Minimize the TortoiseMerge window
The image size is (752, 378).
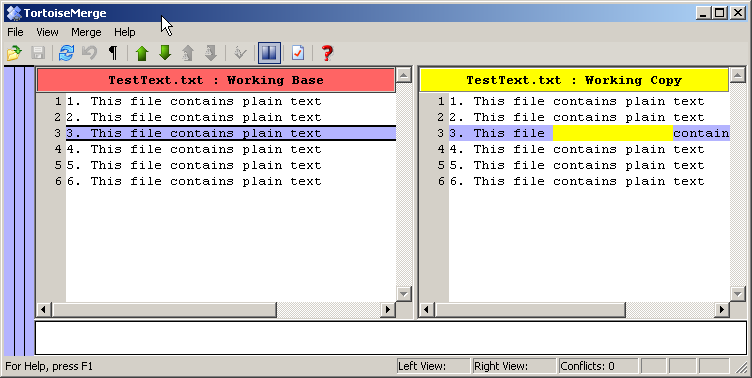tap(704, 13)
